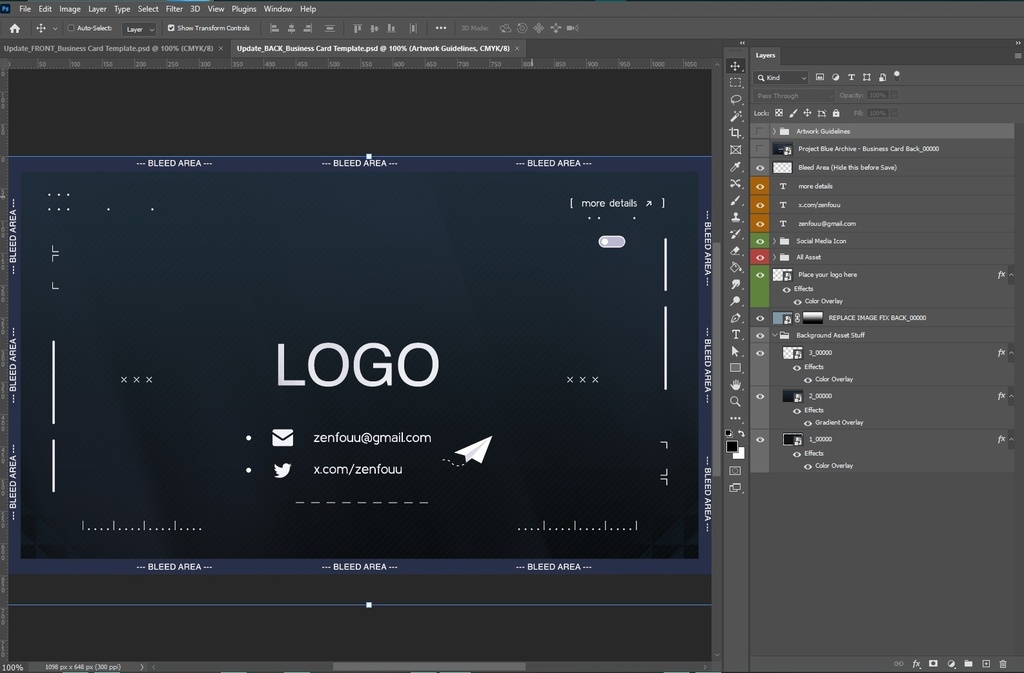The width and height of the screenshot is (1024, 673).
Task: Click the delete layer trash icon
Action: tap(1003, 664)
